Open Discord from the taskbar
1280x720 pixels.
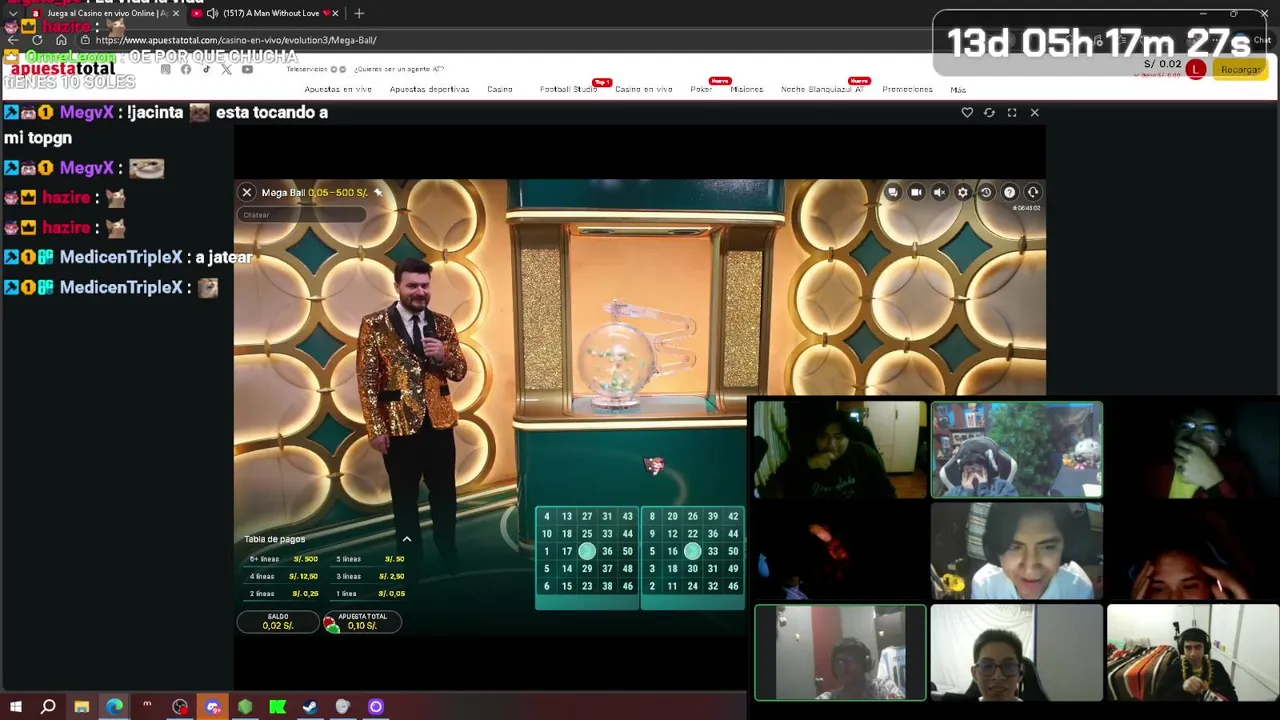pos(212,707)
